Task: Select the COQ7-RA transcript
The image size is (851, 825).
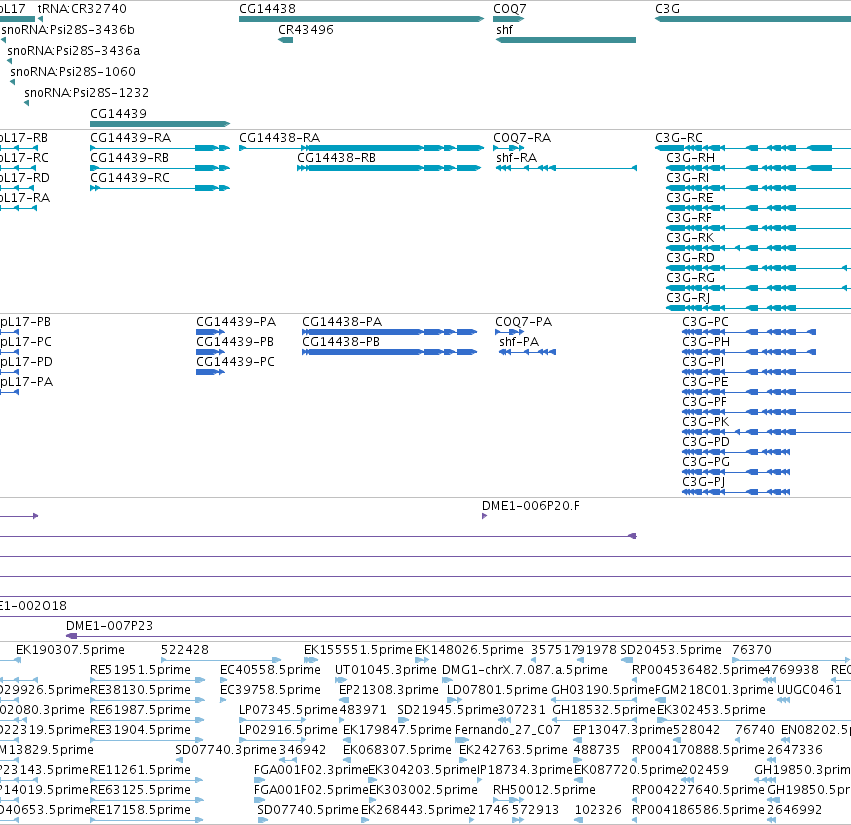Action: coord(509,148)
